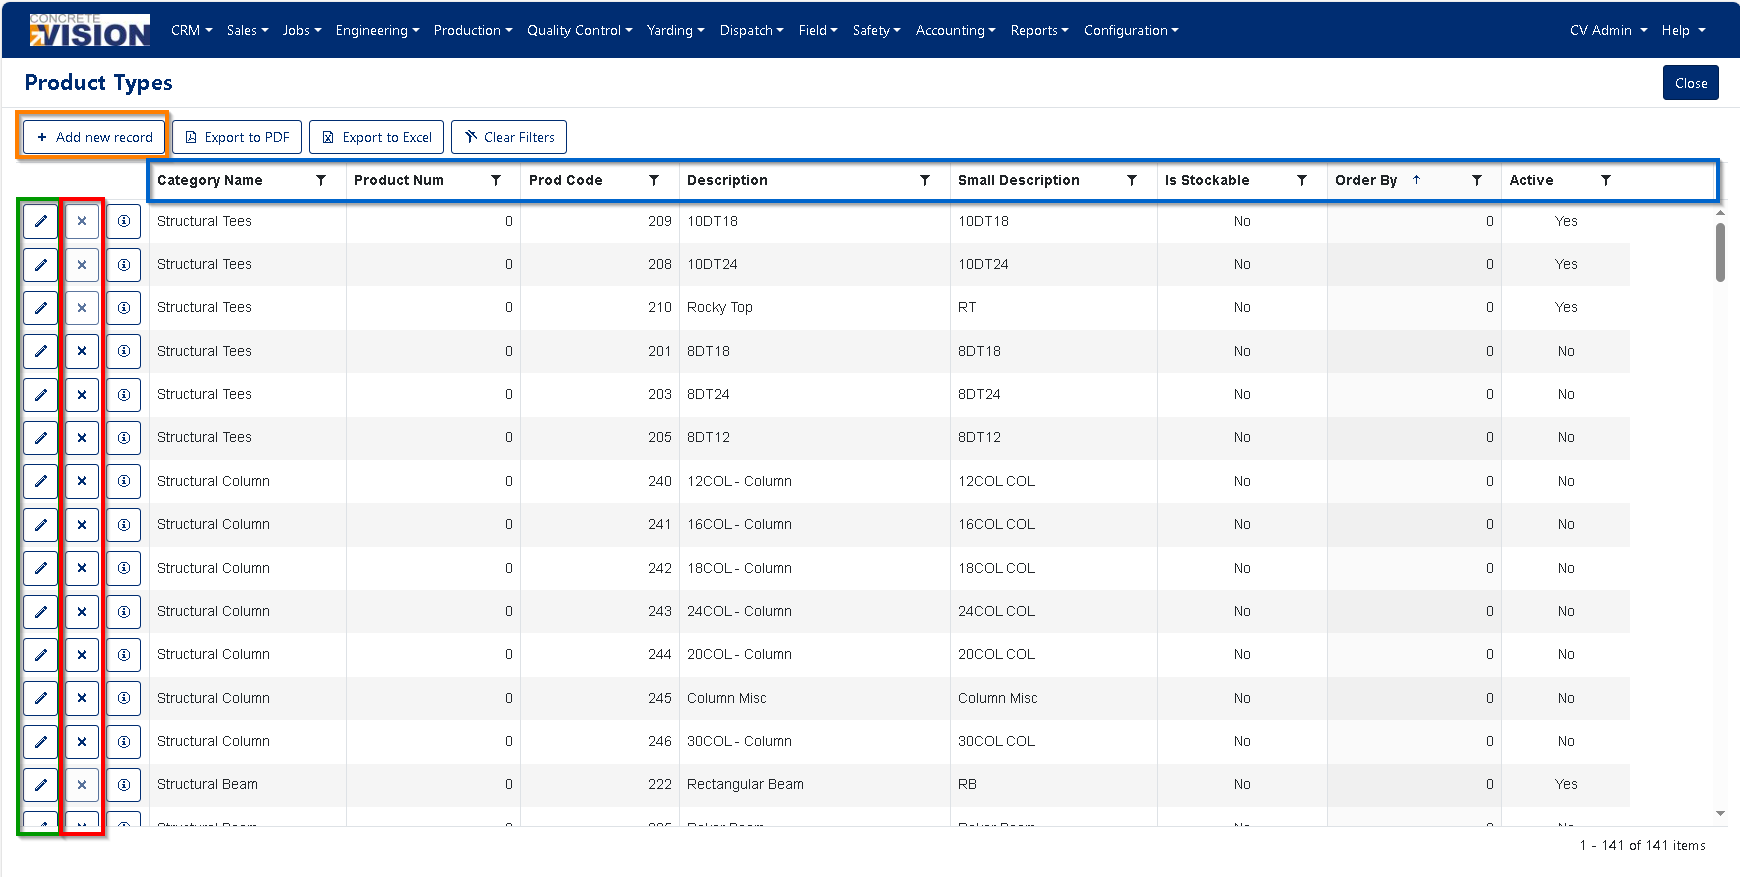Image resolution: width=1740 pixels, height=877 pixels.
Task: Sort by Prod Code column header
Action: (566, 180)
